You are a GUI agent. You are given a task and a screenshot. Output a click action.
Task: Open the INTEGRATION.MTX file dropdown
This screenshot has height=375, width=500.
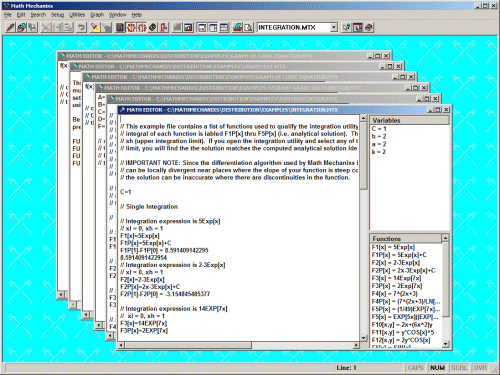(x=334, y=27)
